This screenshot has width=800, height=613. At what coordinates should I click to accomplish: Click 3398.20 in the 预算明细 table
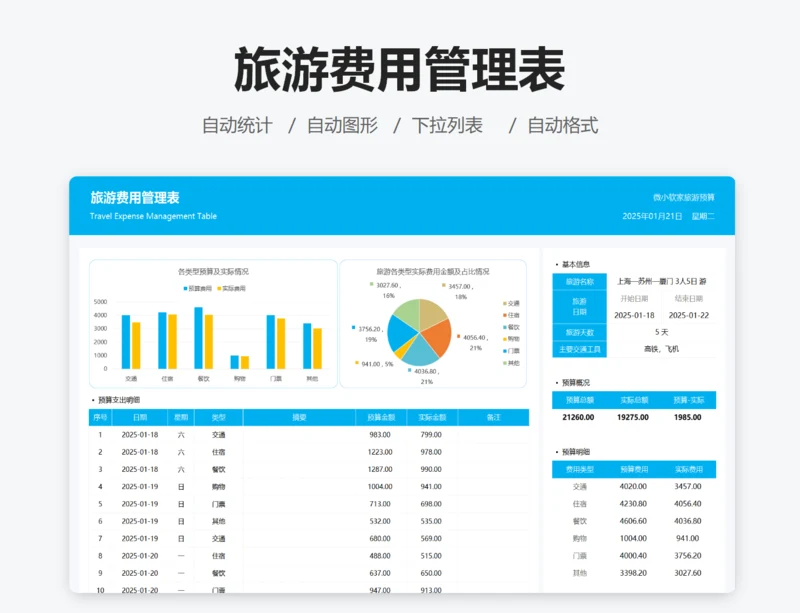[633, 573]
